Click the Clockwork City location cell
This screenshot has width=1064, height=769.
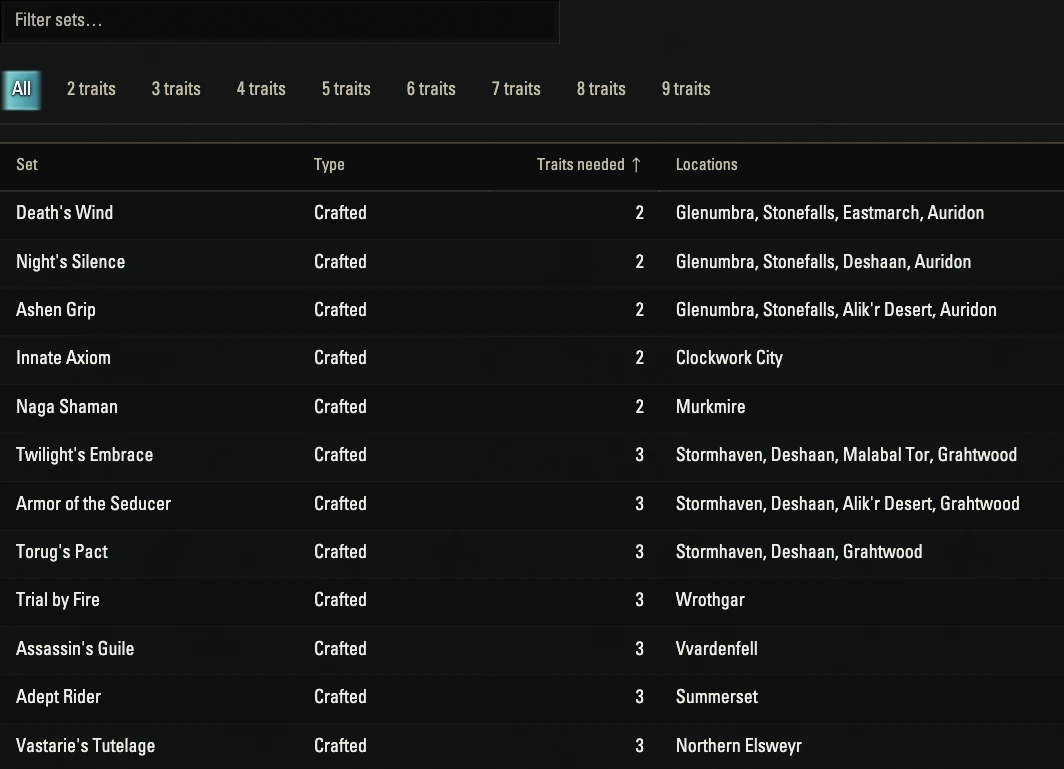[x=729, y=358]
